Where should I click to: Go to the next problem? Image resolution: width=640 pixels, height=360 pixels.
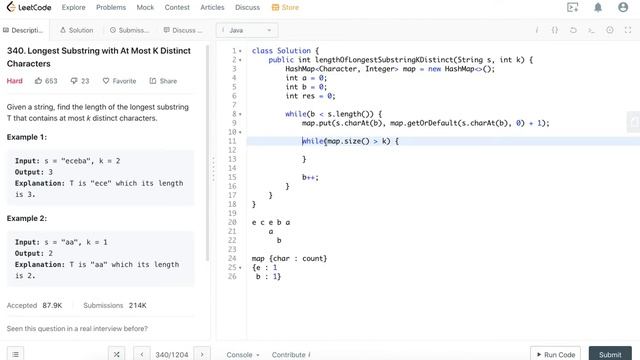[202, 354]
